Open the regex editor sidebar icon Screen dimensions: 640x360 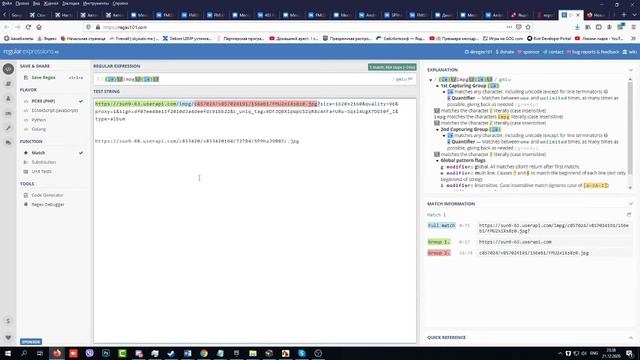8,69
